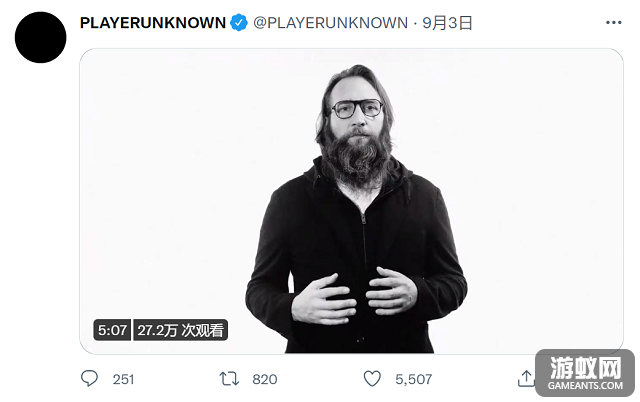Image resolution: width=640 pixels, height=402 pixels.
Task: Reply using the speech bubble icon
Action: tap(89, 378)
